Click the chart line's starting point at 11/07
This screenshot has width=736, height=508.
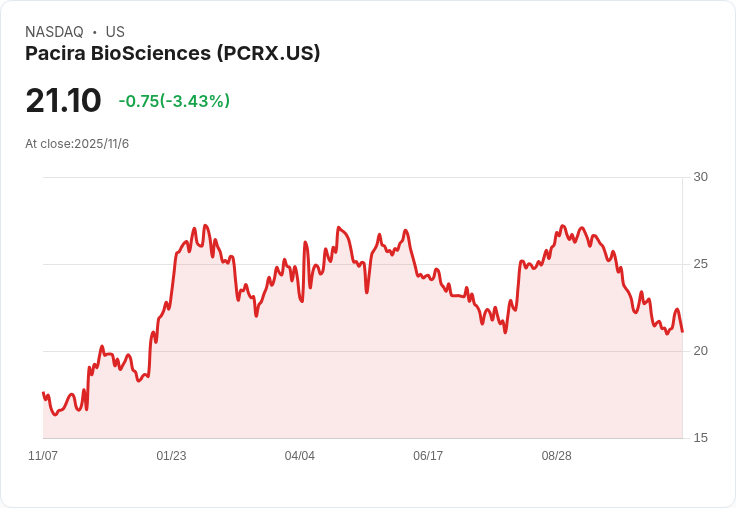43,393
